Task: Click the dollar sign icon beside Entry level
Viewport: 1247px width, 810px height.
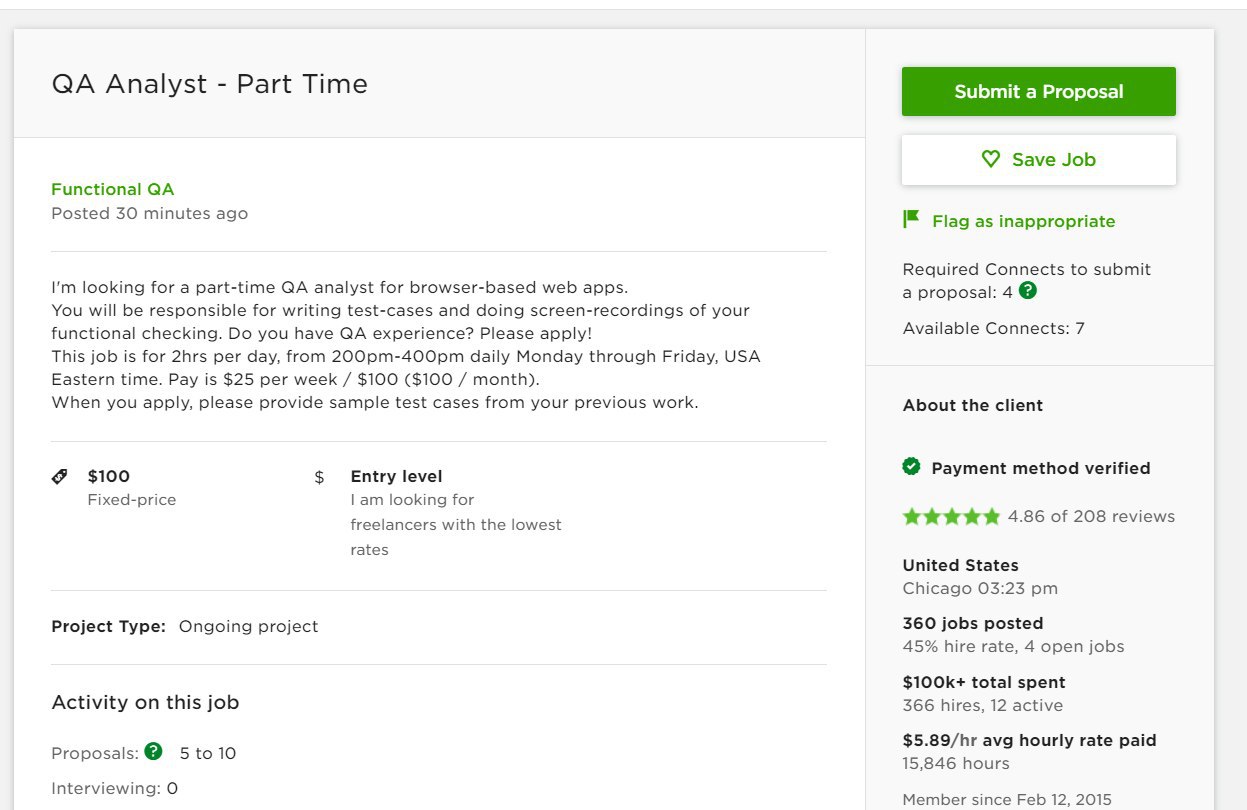Action: (319, 478)
